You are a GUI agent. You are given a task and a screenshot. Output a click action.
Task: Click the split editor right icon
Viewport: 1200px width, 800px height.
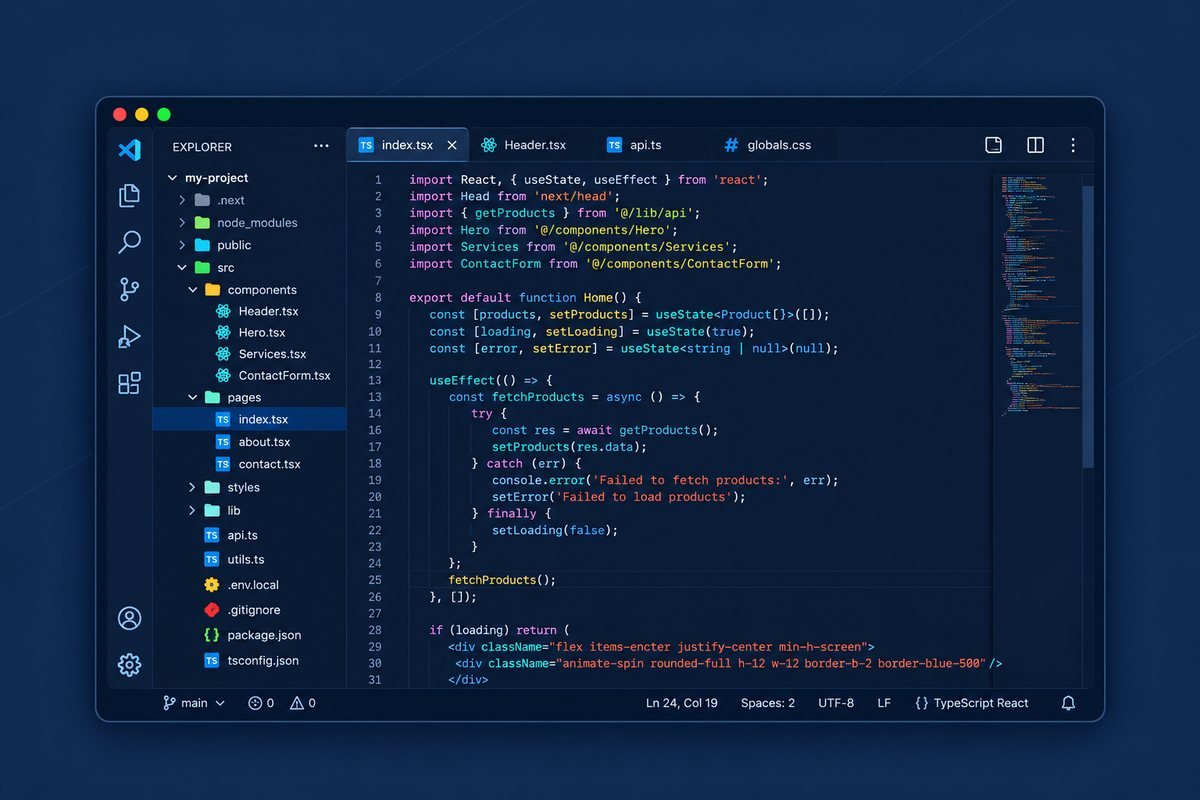pyautogui.click(x=1035, y=145)
